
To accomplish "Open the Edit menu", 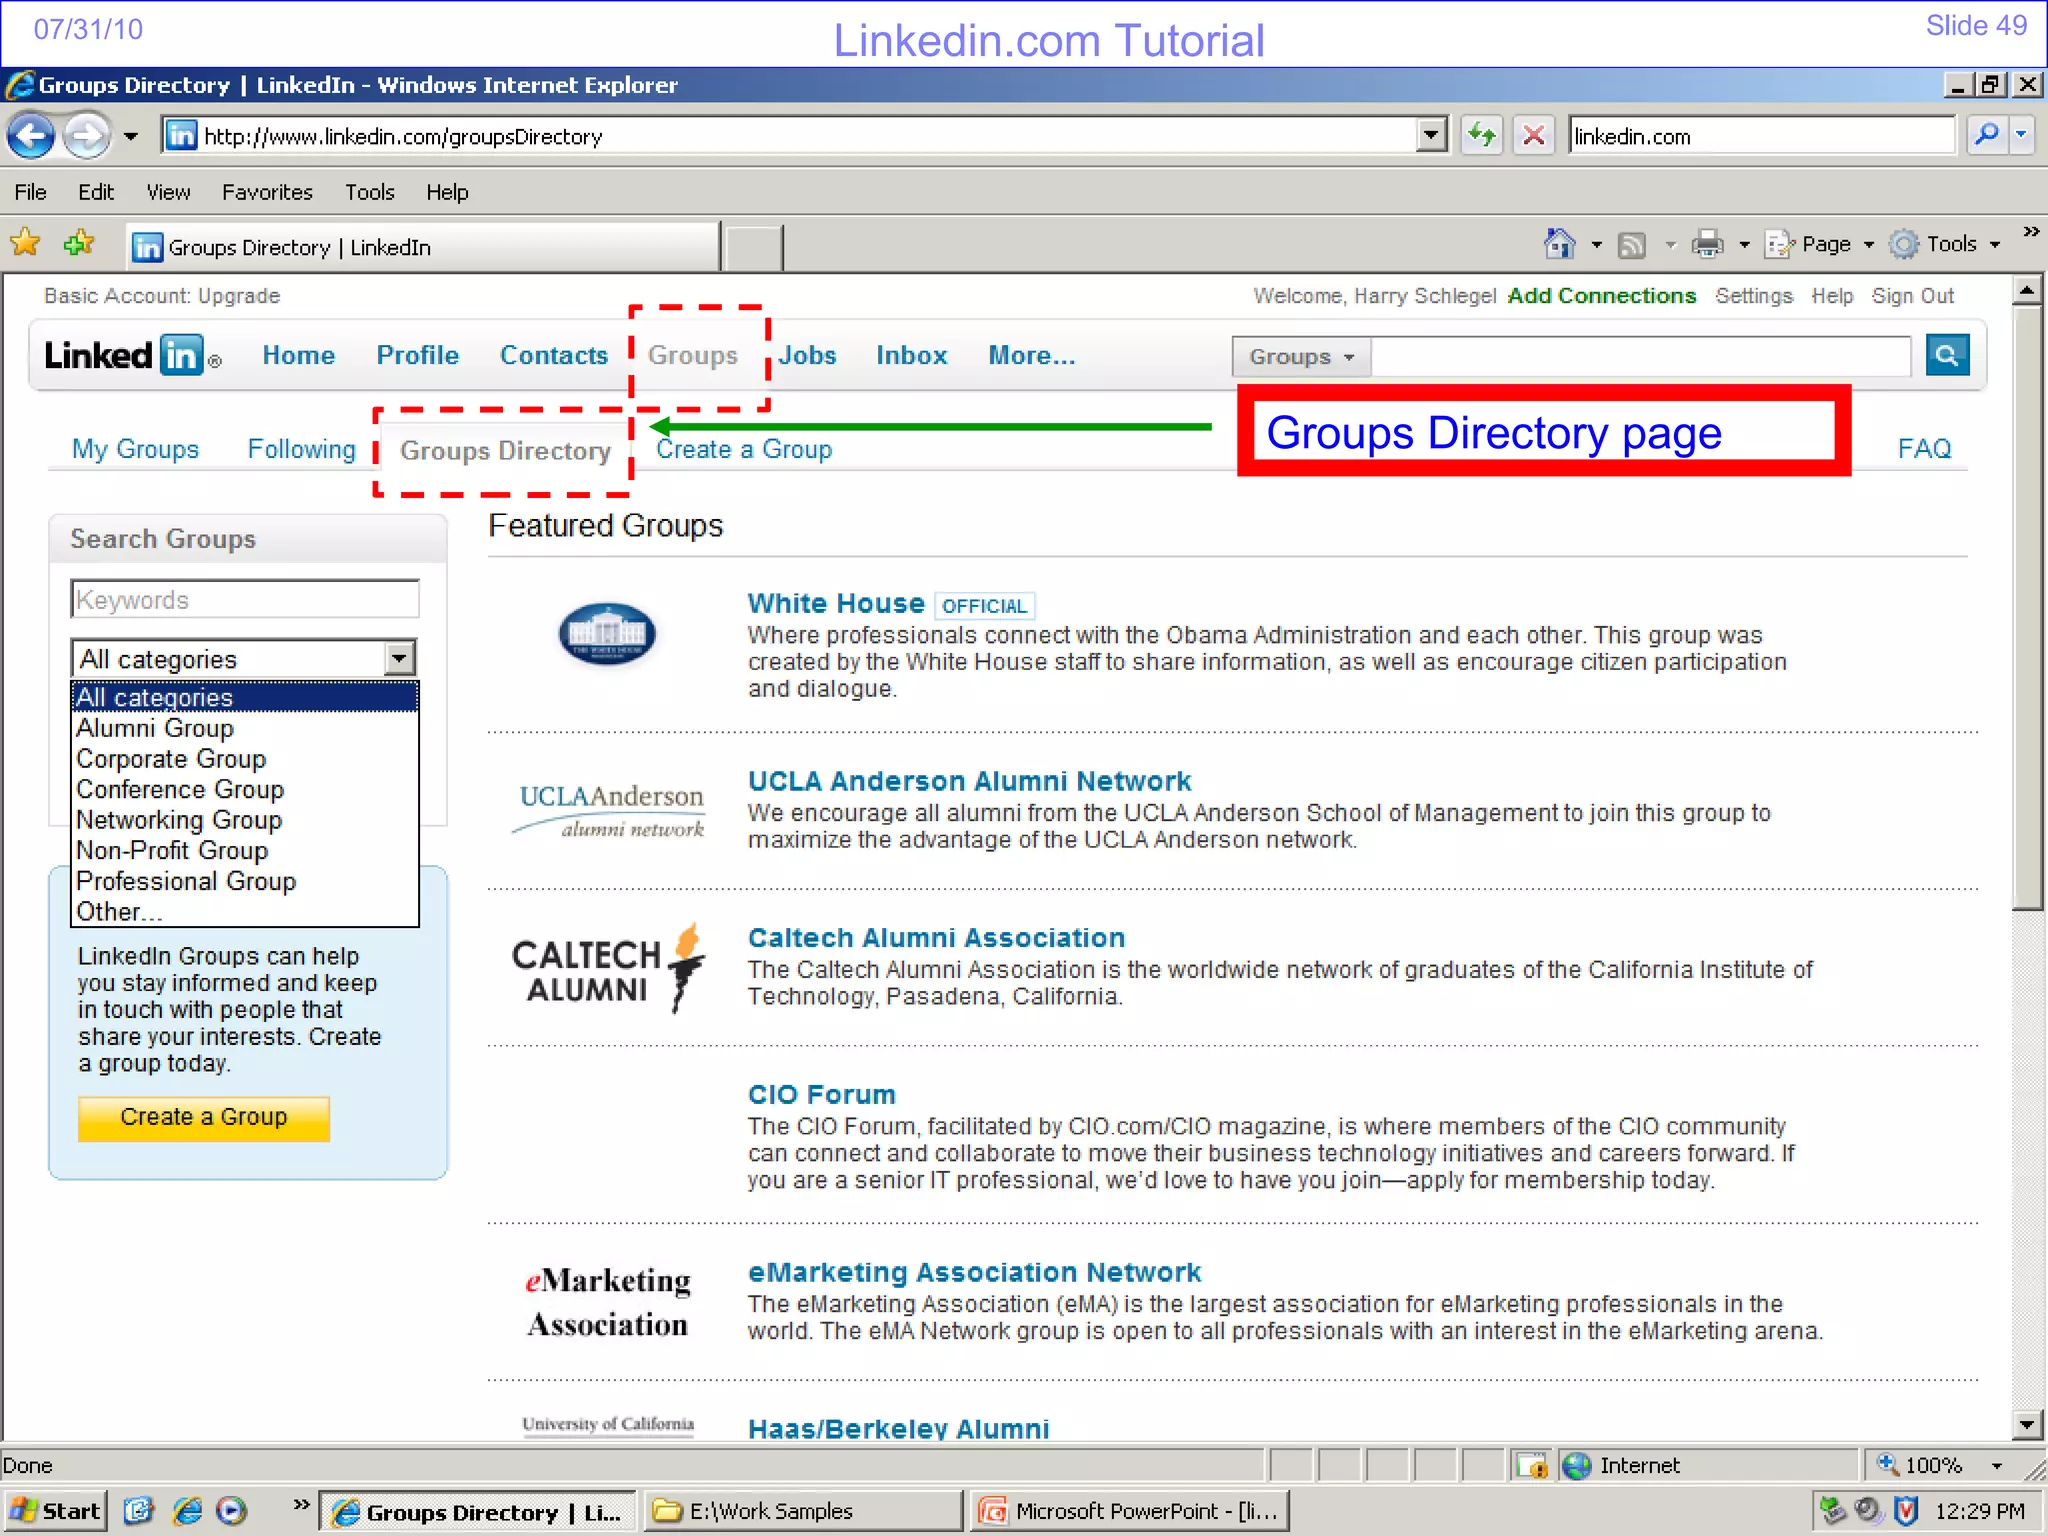I will [96, 192].
